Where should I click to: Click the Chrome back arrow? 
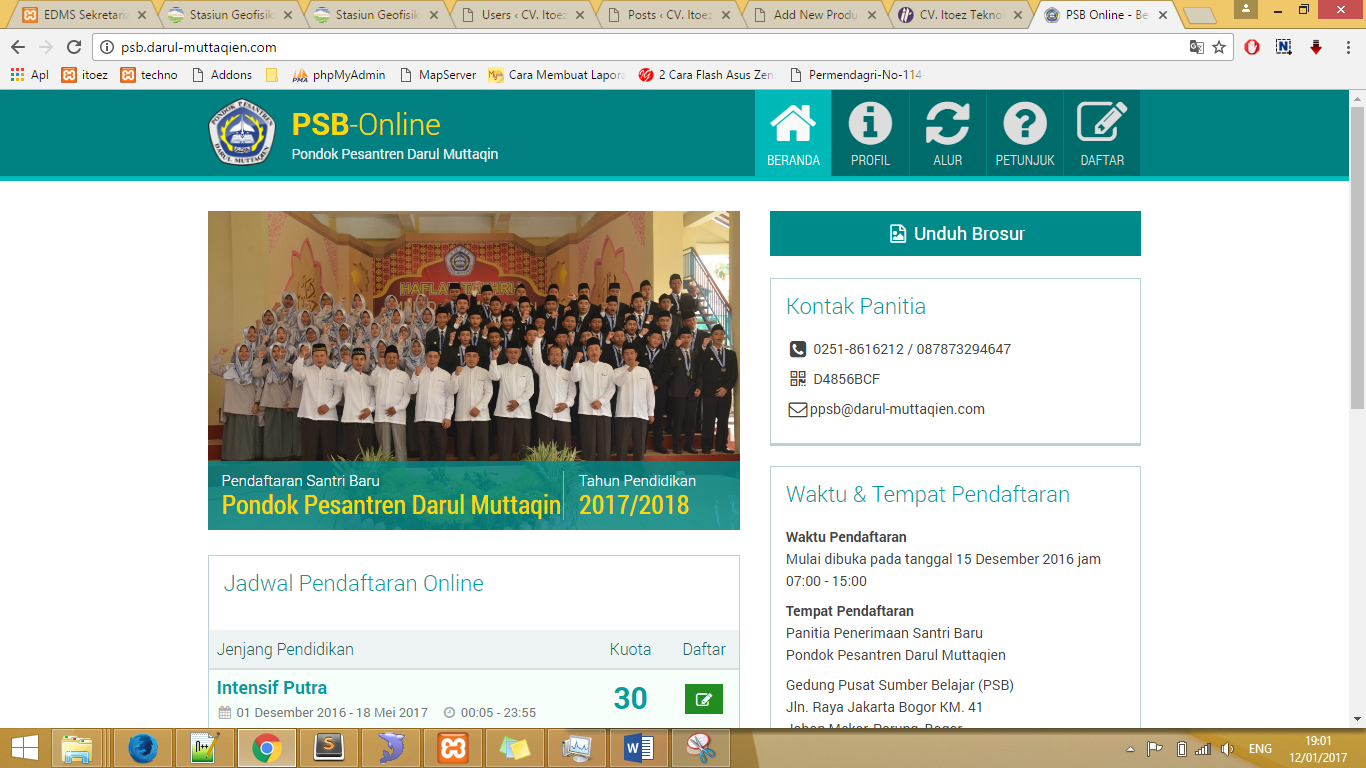coord(18,47)
